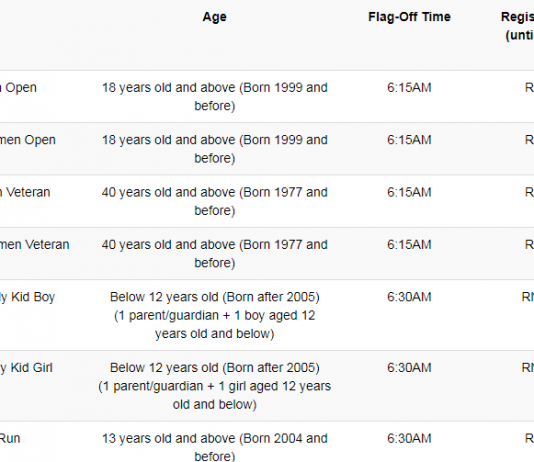
Task: Click the 13 years old Born 2004 text
Action: [x=215, y=447]
